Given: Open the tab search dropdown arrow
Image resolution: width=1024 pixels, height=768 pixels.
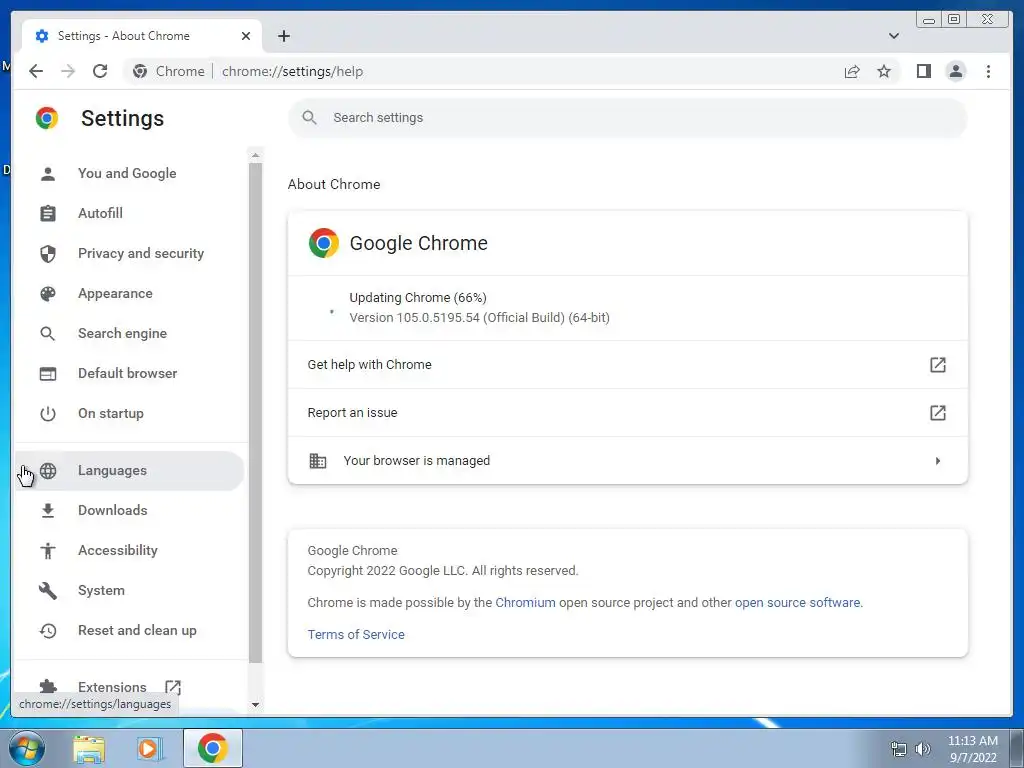Looking at the screenshot, I should coord(893,36).
